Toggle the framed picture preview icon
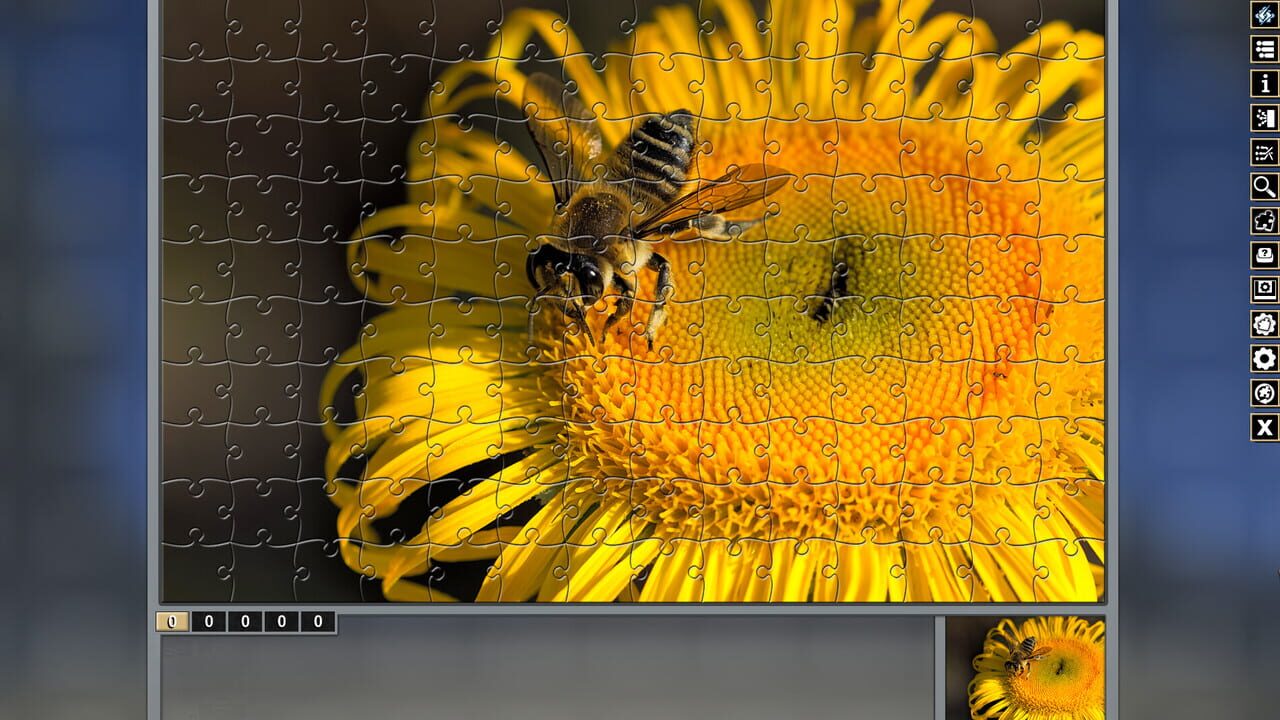 pos(1265,289)
